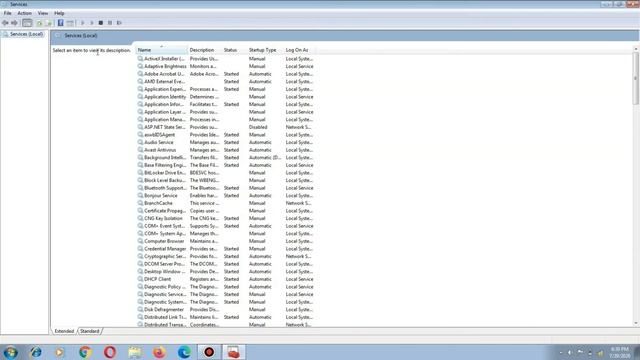Viewport: 640px width, 360px height.
Task: Select the BitLocker Drive Encryption service
Action: coord(225,173)
